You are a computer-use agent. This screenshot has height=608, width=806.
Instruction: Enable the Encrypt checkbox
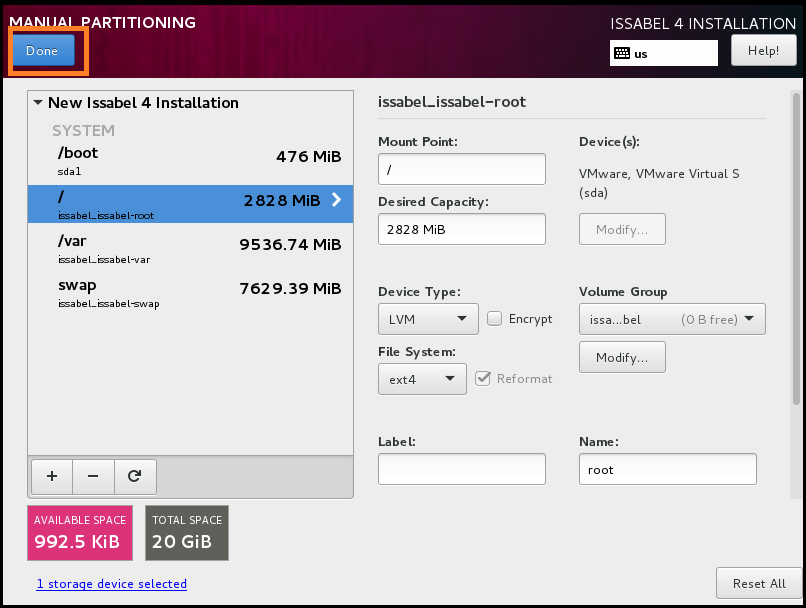[495, 319]
